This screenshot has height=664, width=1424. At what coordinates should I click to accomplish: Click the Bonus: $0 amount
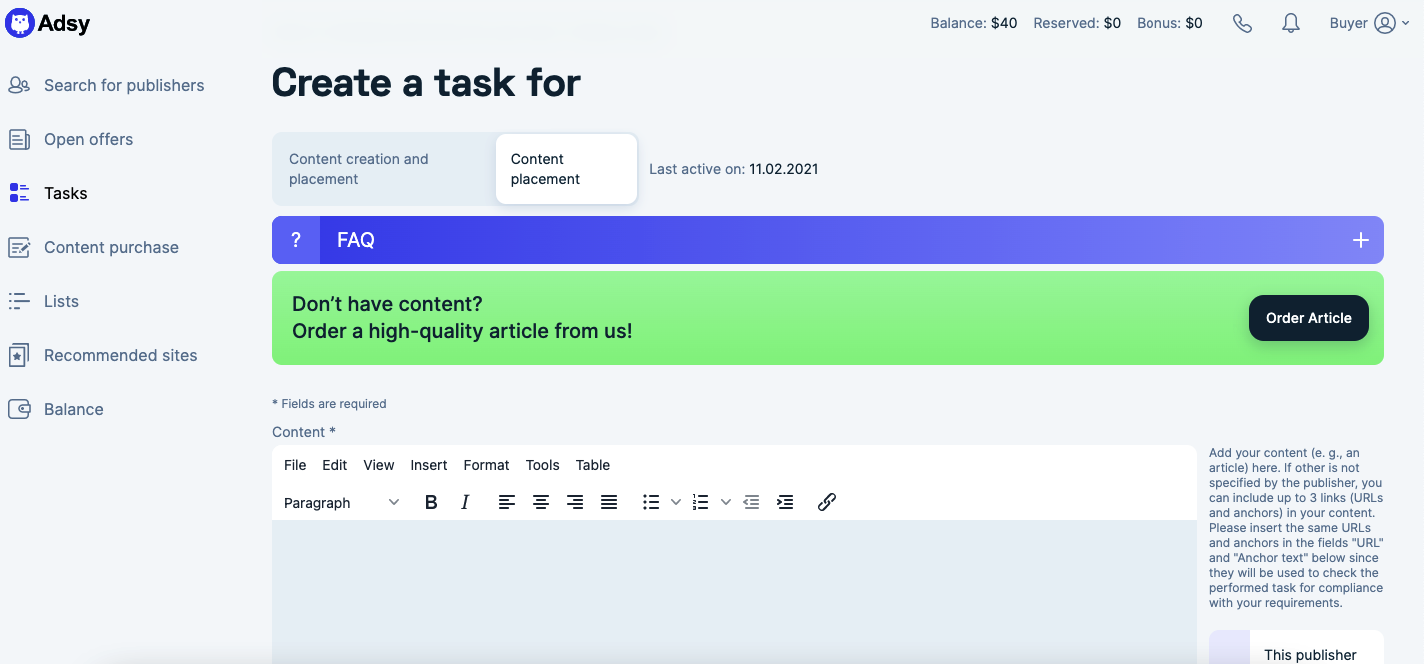pos(1170,23)
